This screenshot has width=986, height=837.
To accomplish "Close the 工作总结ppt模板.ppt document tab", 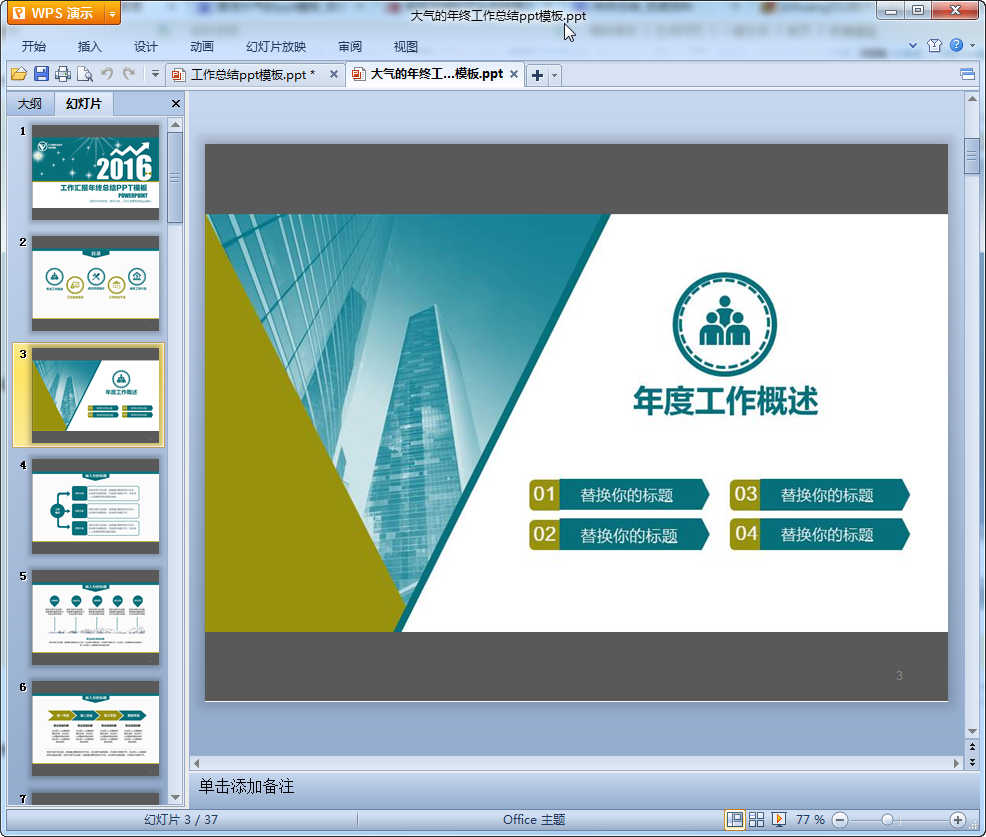I will pyautogui.click(x=334, y=74).
